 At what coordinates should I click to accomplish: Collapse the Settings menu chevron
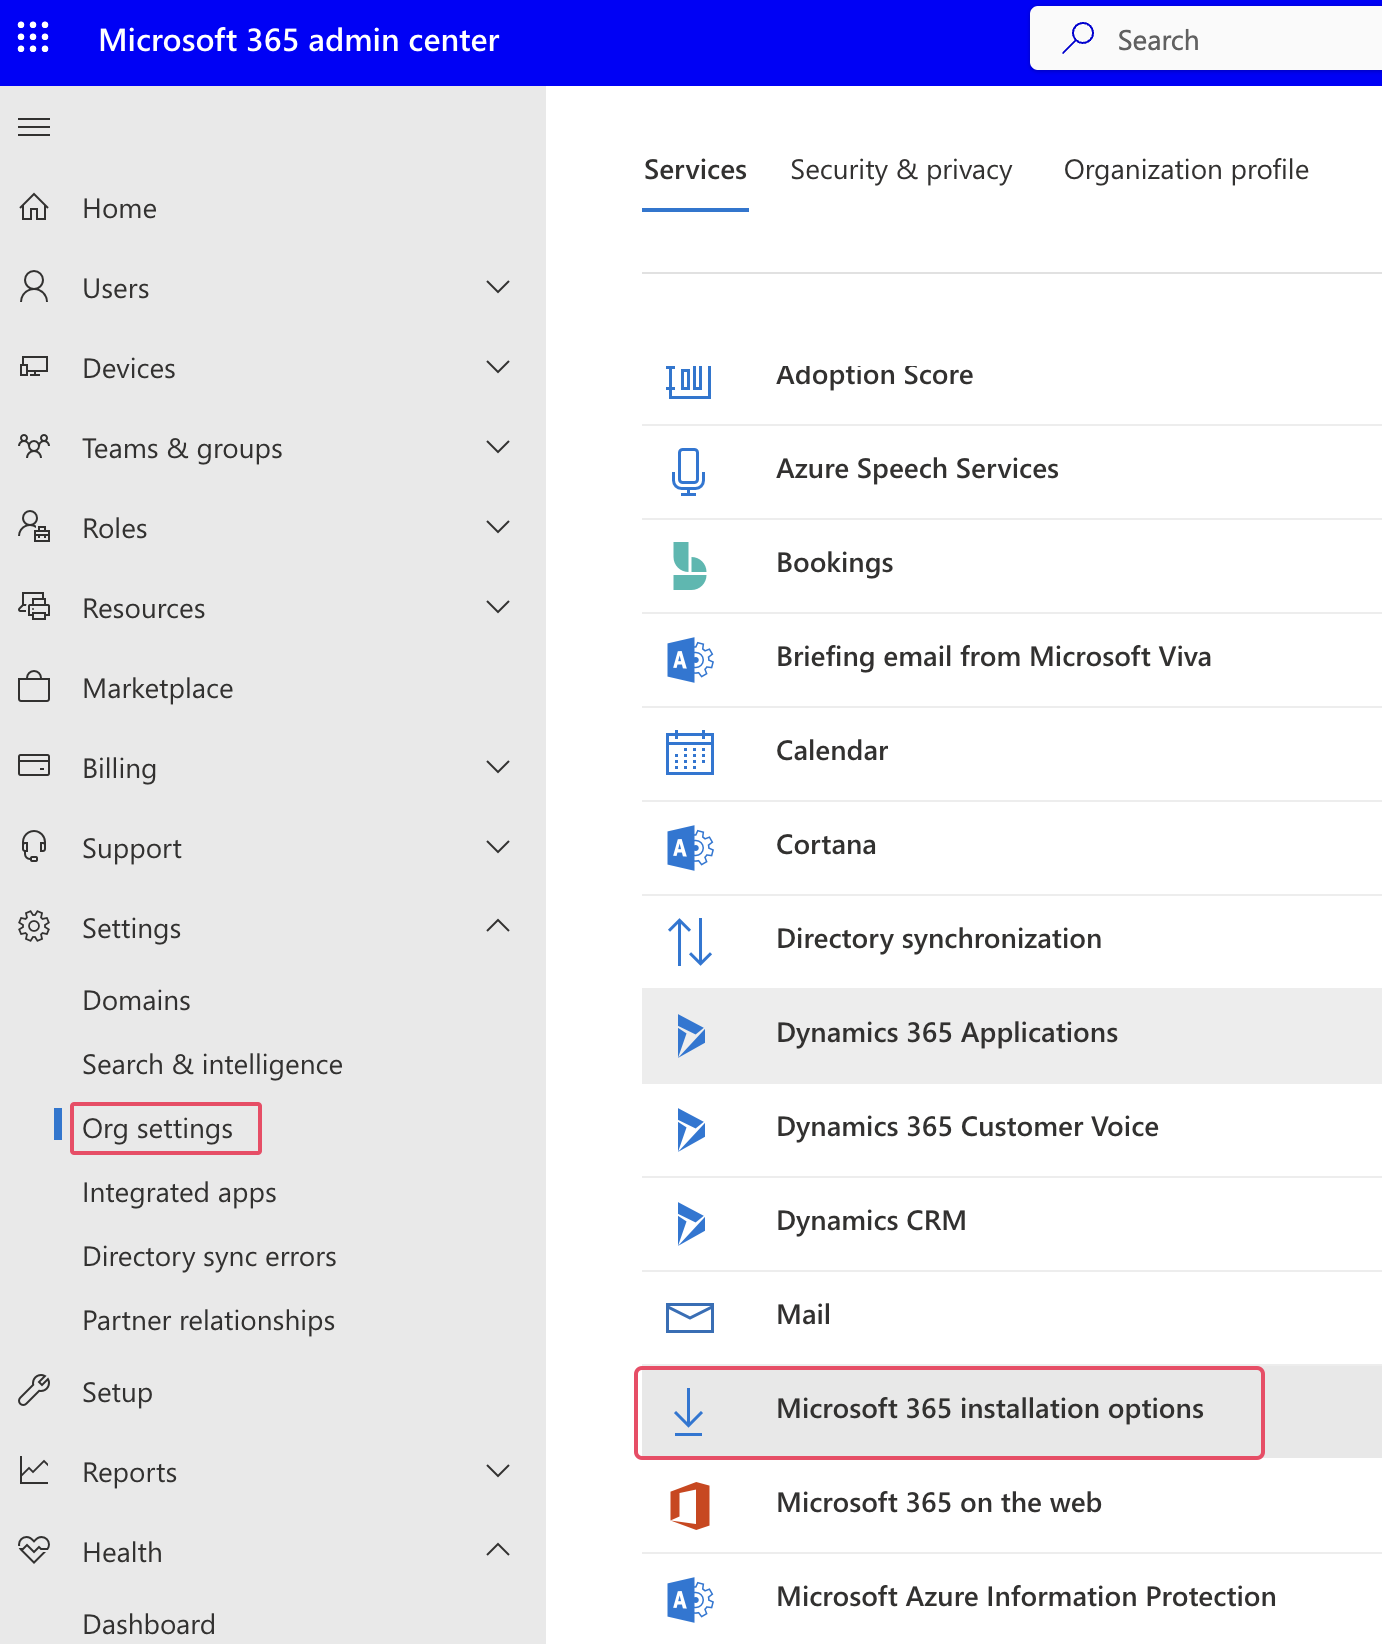point(498,926)
